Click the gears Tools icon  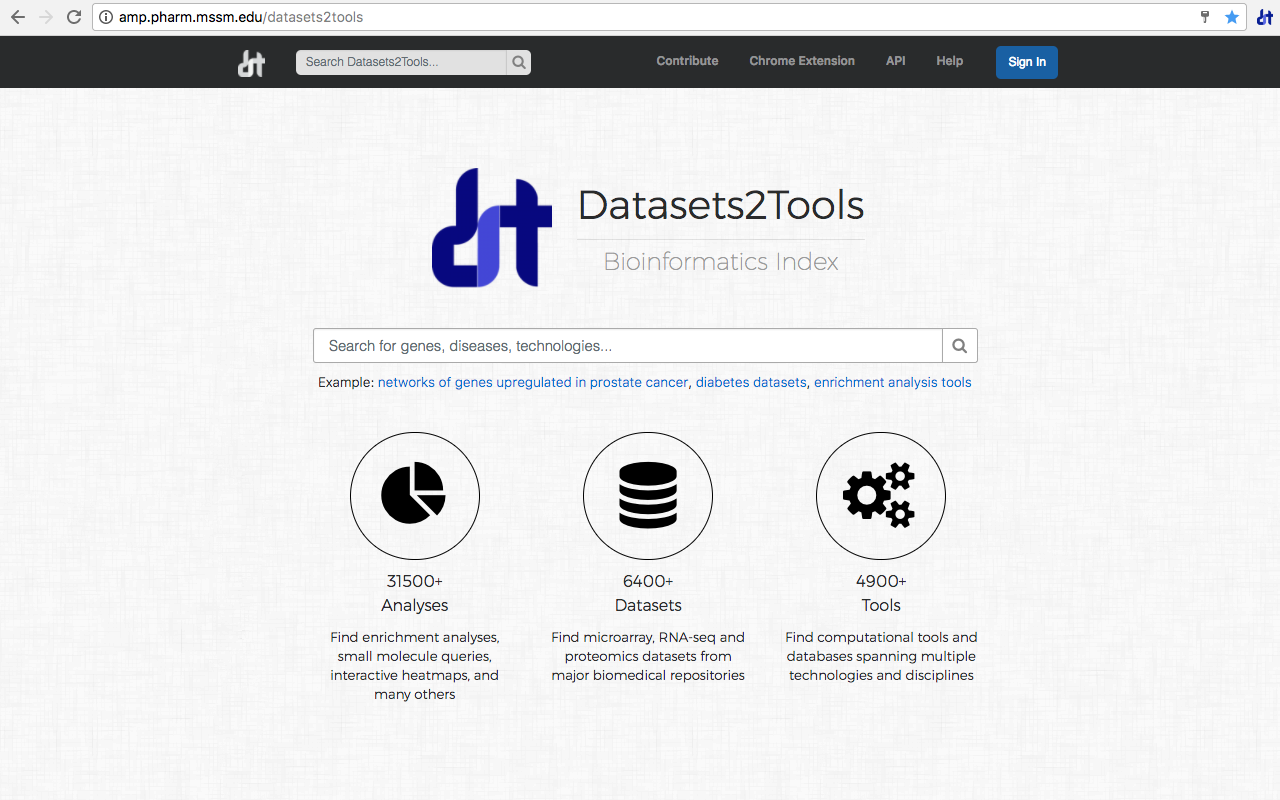point(881,497)
